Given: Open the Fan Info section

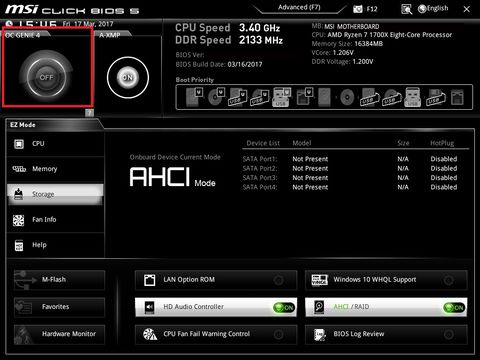Looking at the screenshot, I should 56,220.
